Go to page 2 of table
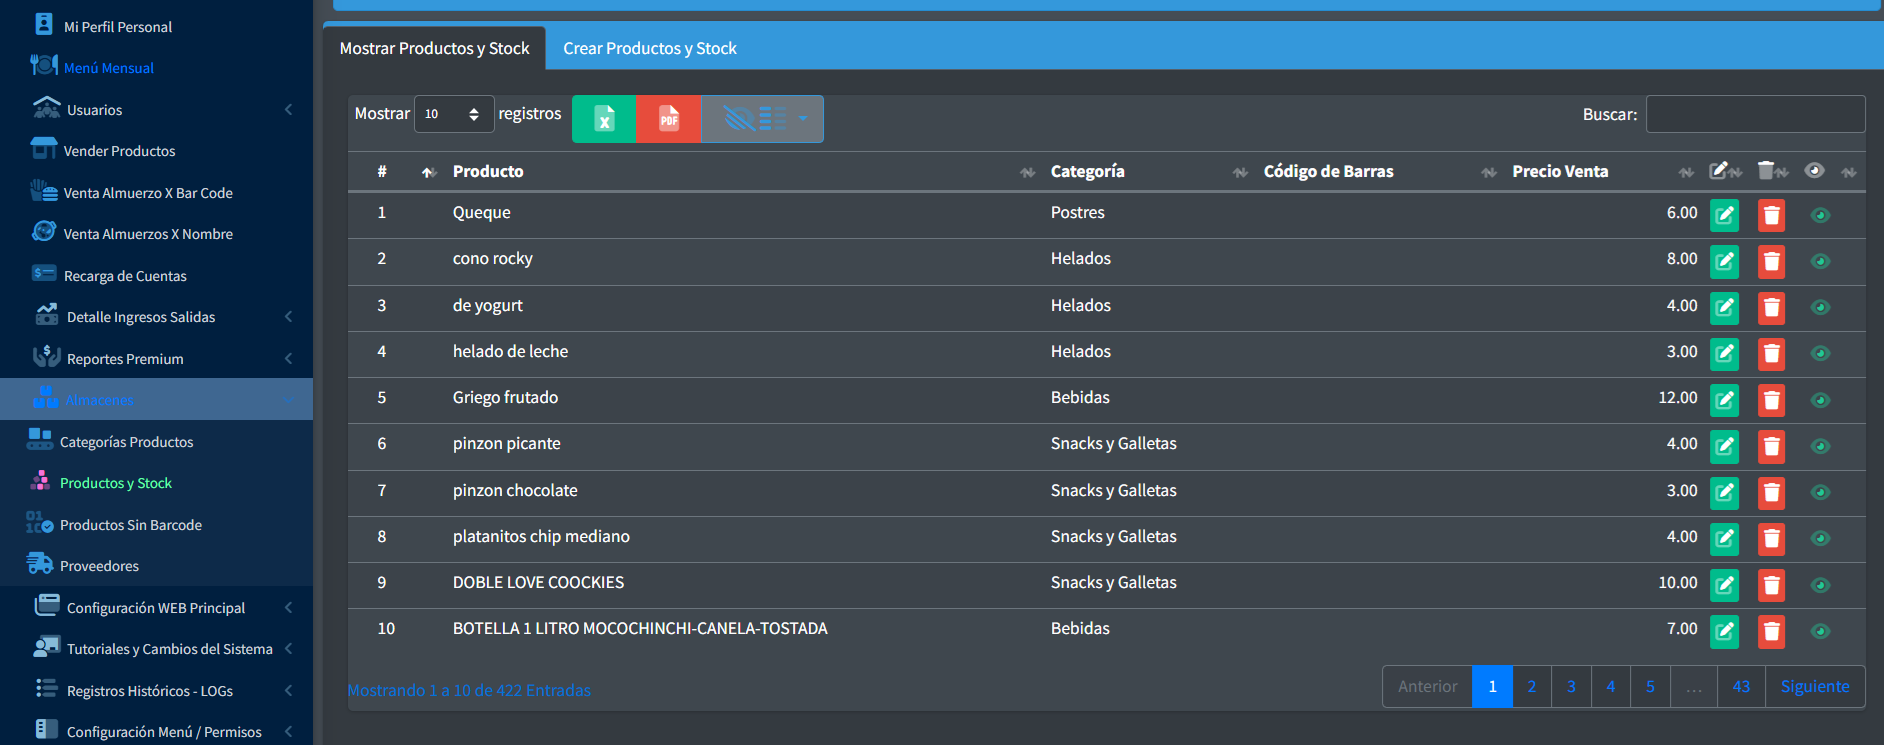This screenshot has height=745, width=1884. 1531,687
